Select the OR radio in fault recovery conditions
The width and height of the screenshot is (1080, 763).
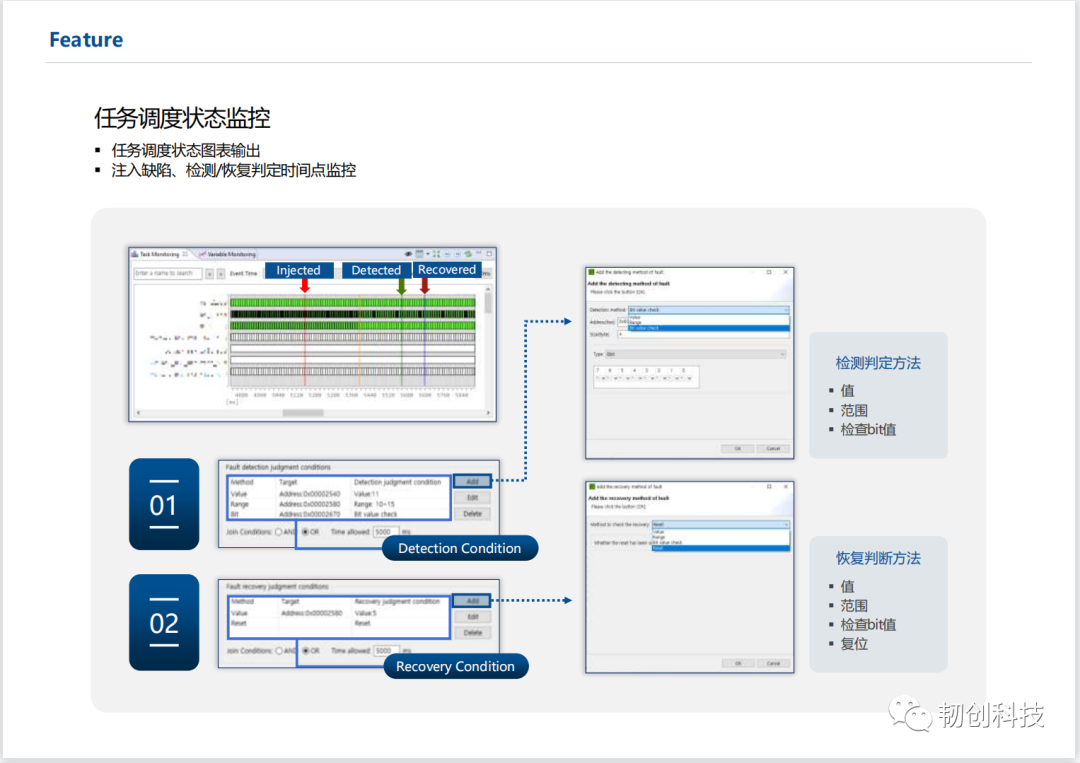(x=306, y=650)
